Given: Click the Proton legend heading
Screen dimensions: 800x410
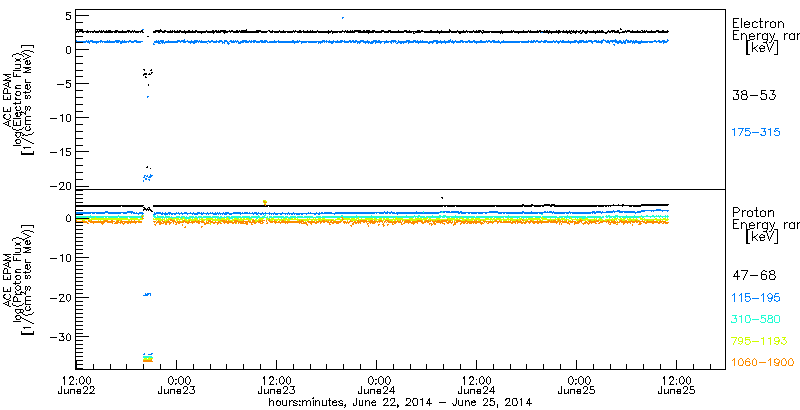Looking at the screenshot, I should (x=754, y=212).
